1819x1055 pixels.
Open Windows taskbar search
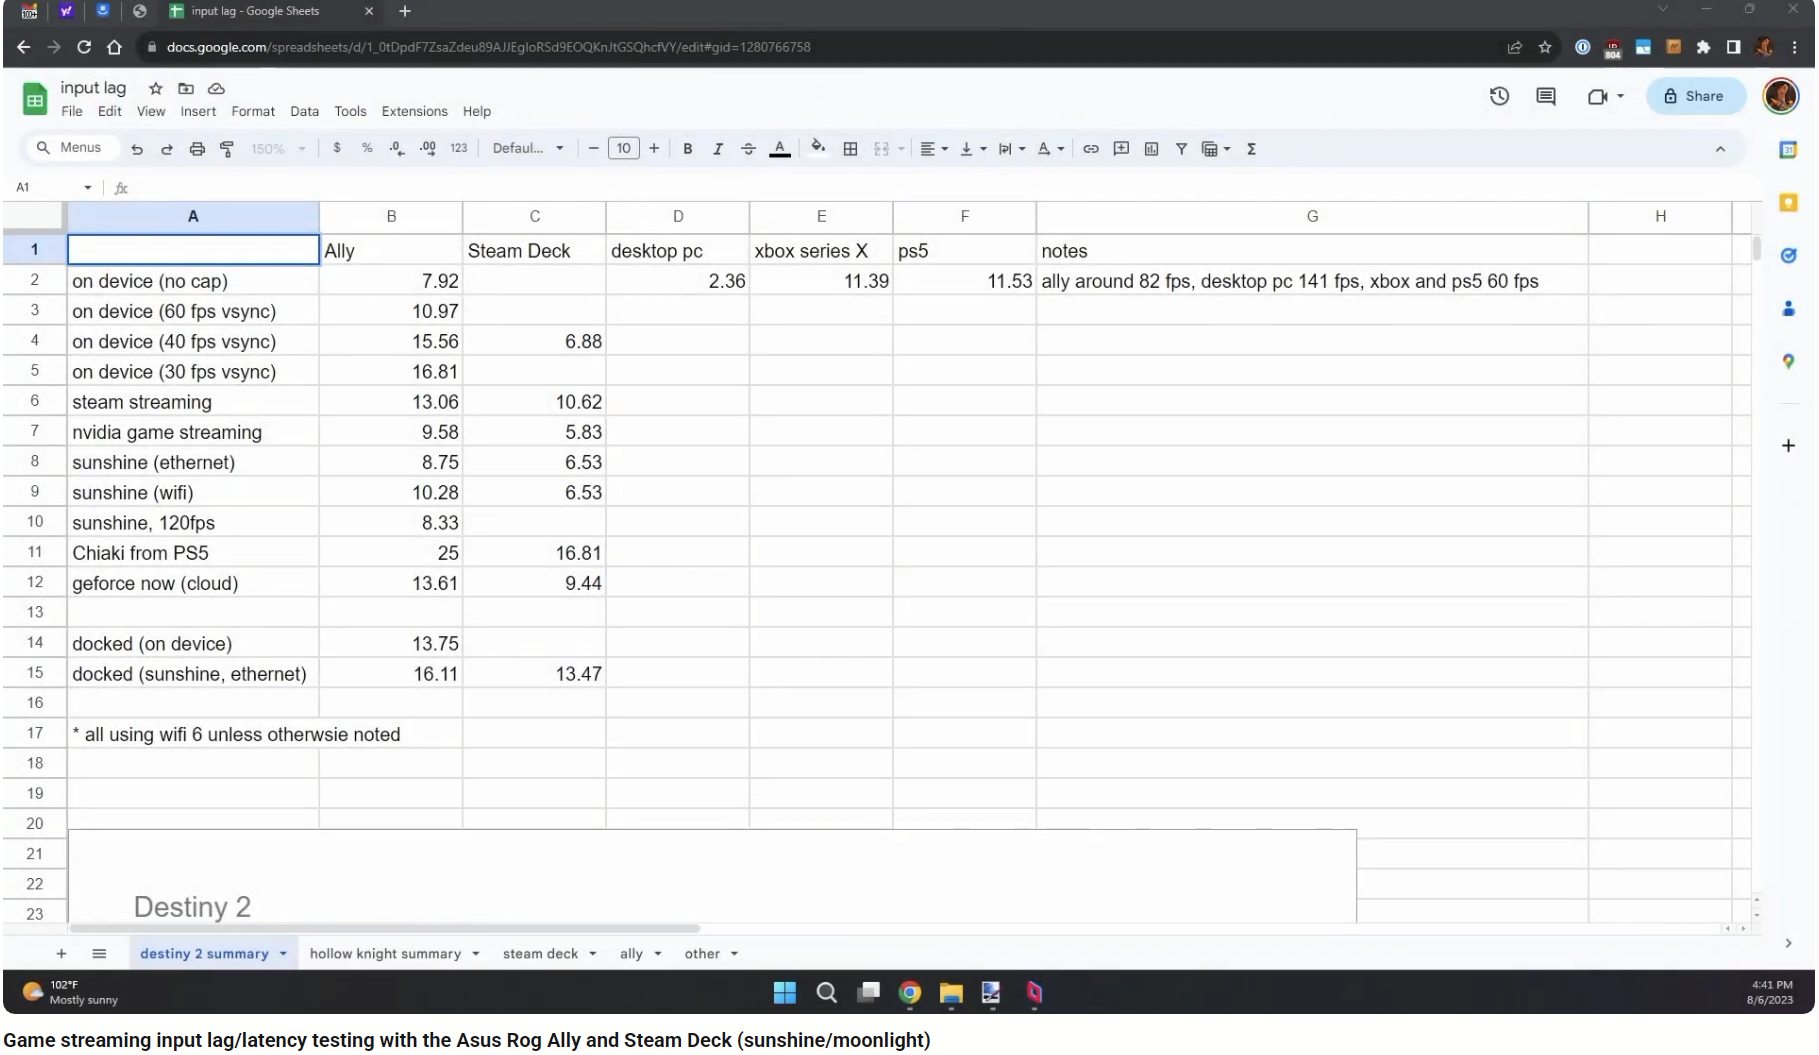pyautogui.click(x=826, y=992)
